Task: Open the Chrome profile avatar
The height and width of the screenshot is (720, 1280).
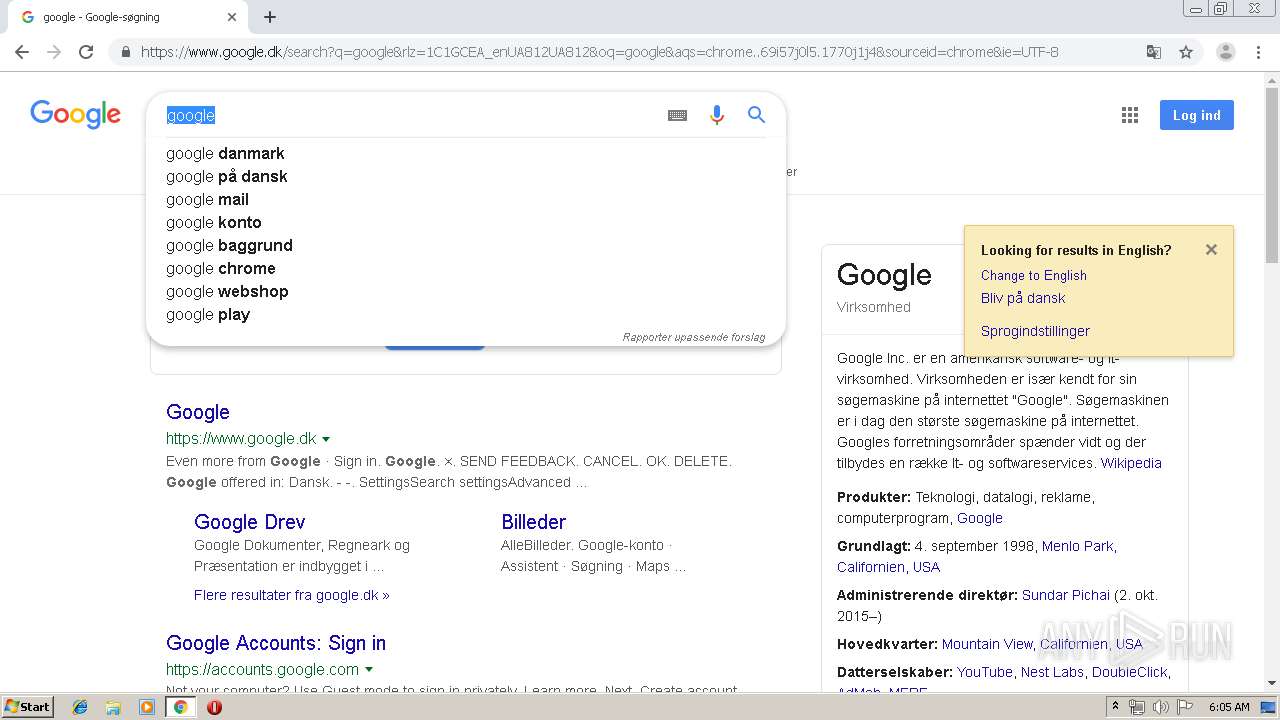Action: (x=1225, y=52)
